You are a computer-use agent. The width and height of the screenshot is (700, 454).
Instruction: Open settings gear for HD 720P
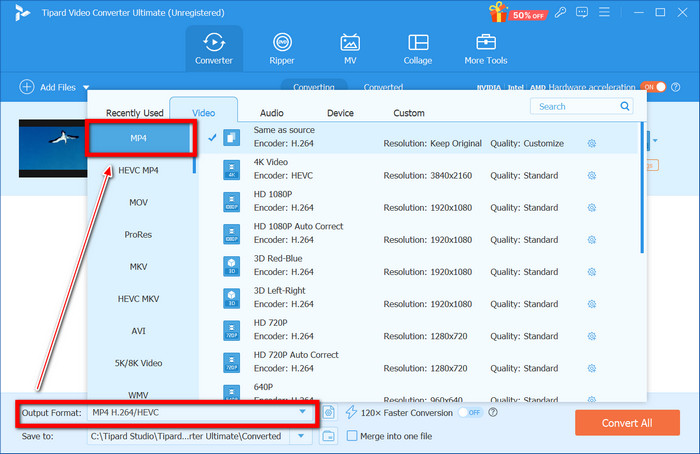tap(592, 336)
